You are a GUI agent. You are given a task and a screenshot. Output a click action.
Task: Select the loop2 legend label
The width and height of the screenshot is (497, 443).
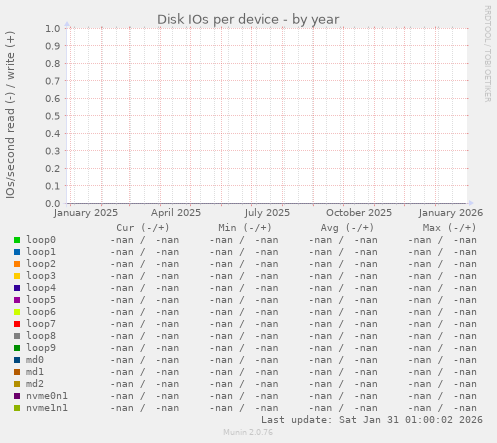pos(41,264)
